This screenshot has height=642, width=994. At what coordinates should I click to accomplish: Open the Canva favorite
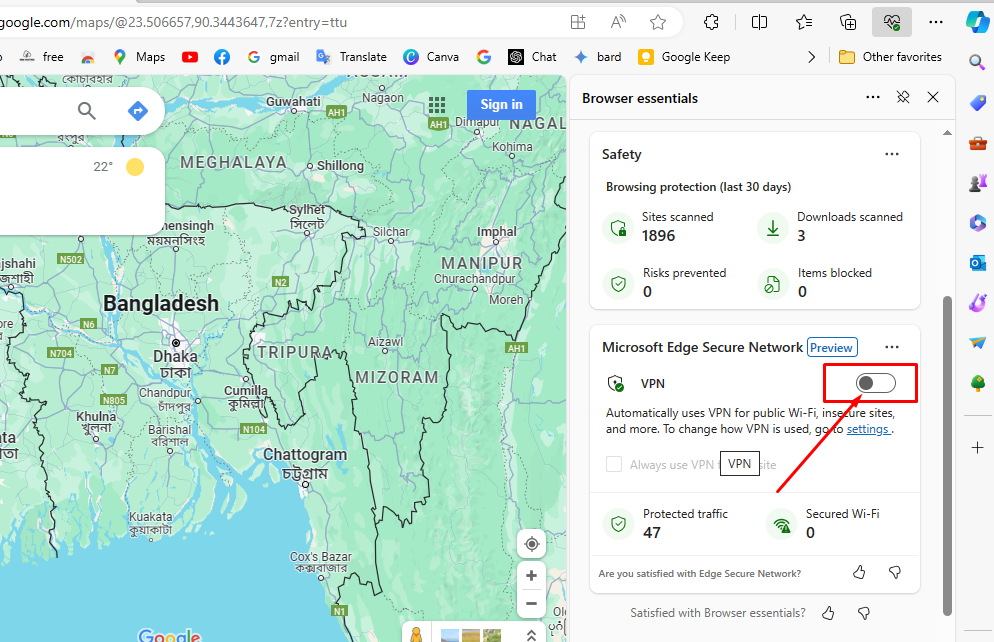pos(431,57)
